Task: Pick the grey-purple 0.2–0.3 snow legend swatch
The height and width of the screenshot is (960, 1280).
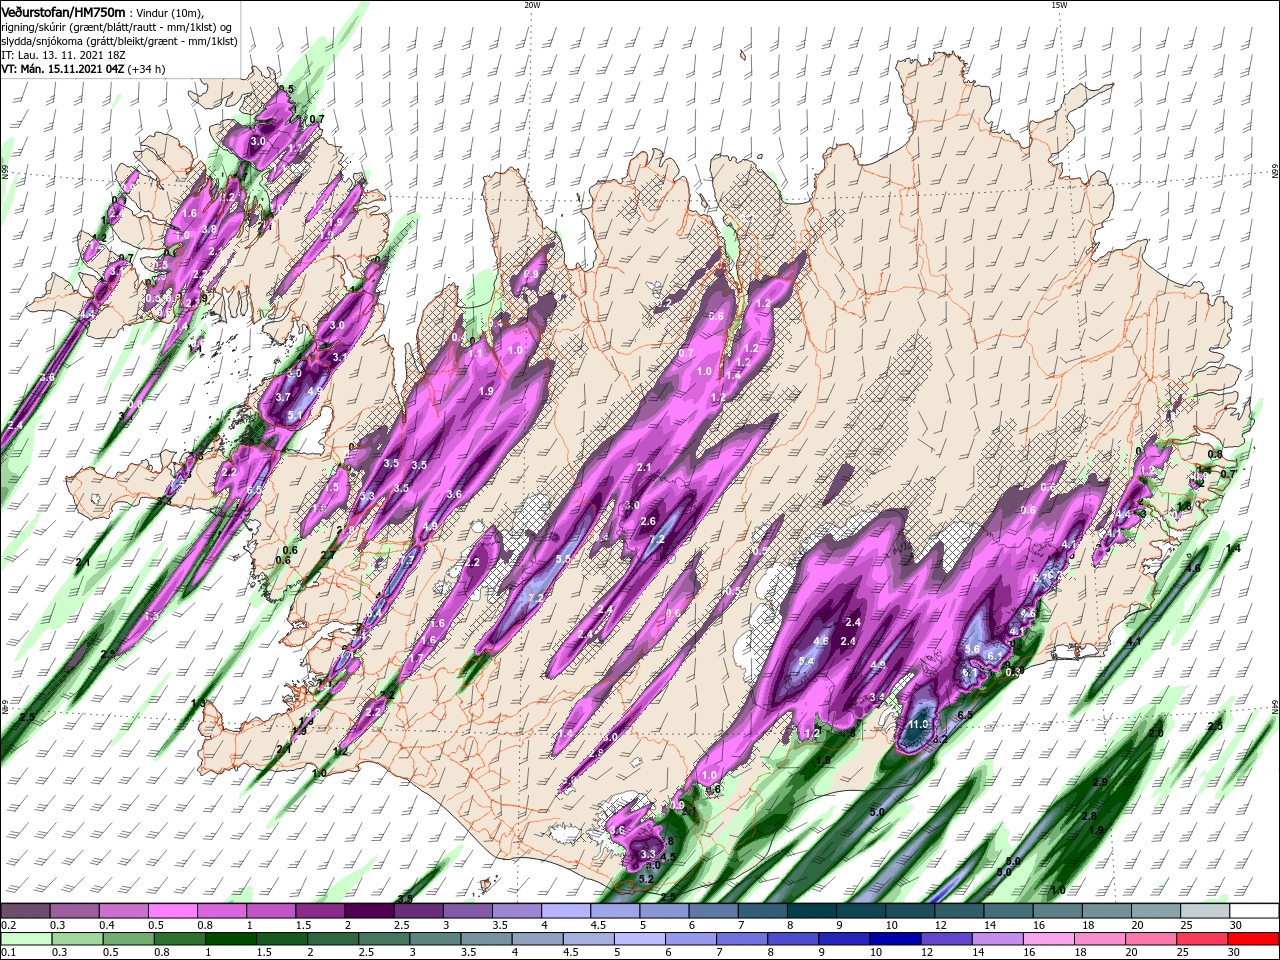Action: pos(25,911)
